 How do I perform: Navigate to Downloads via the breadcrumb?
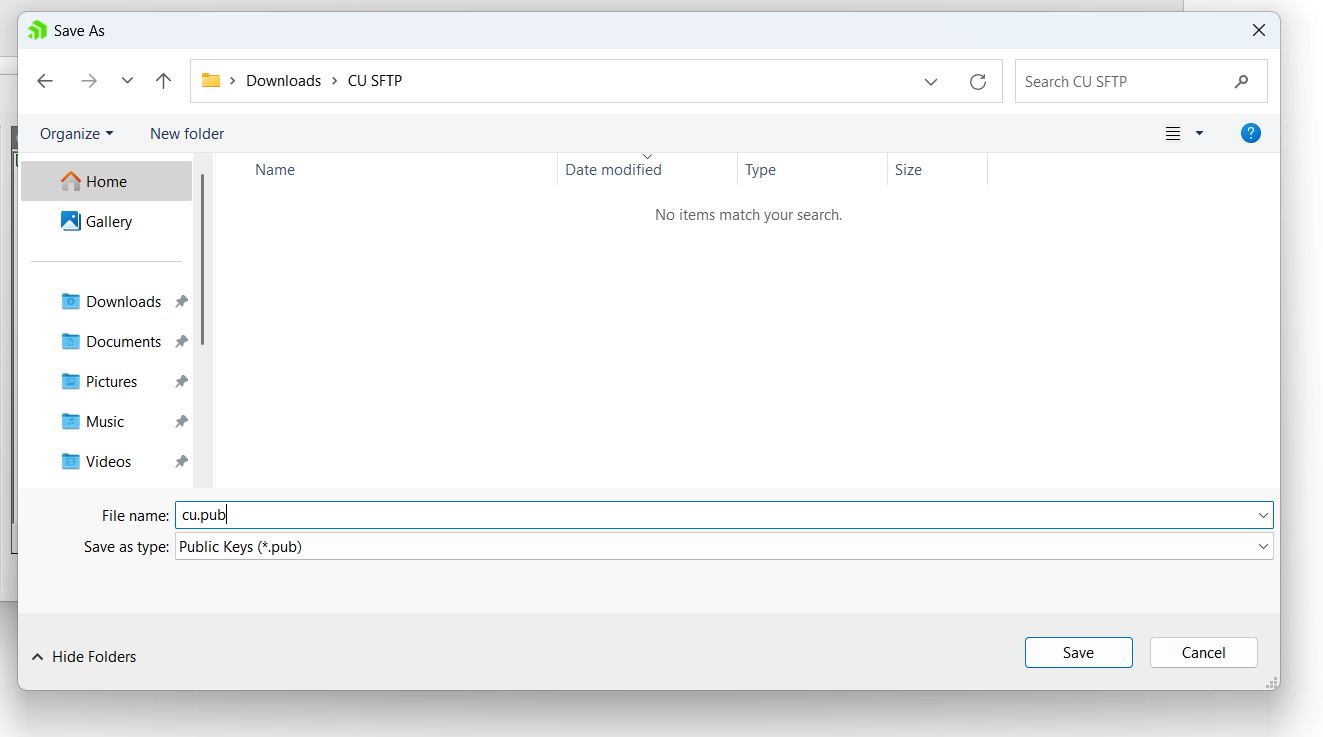283,80
